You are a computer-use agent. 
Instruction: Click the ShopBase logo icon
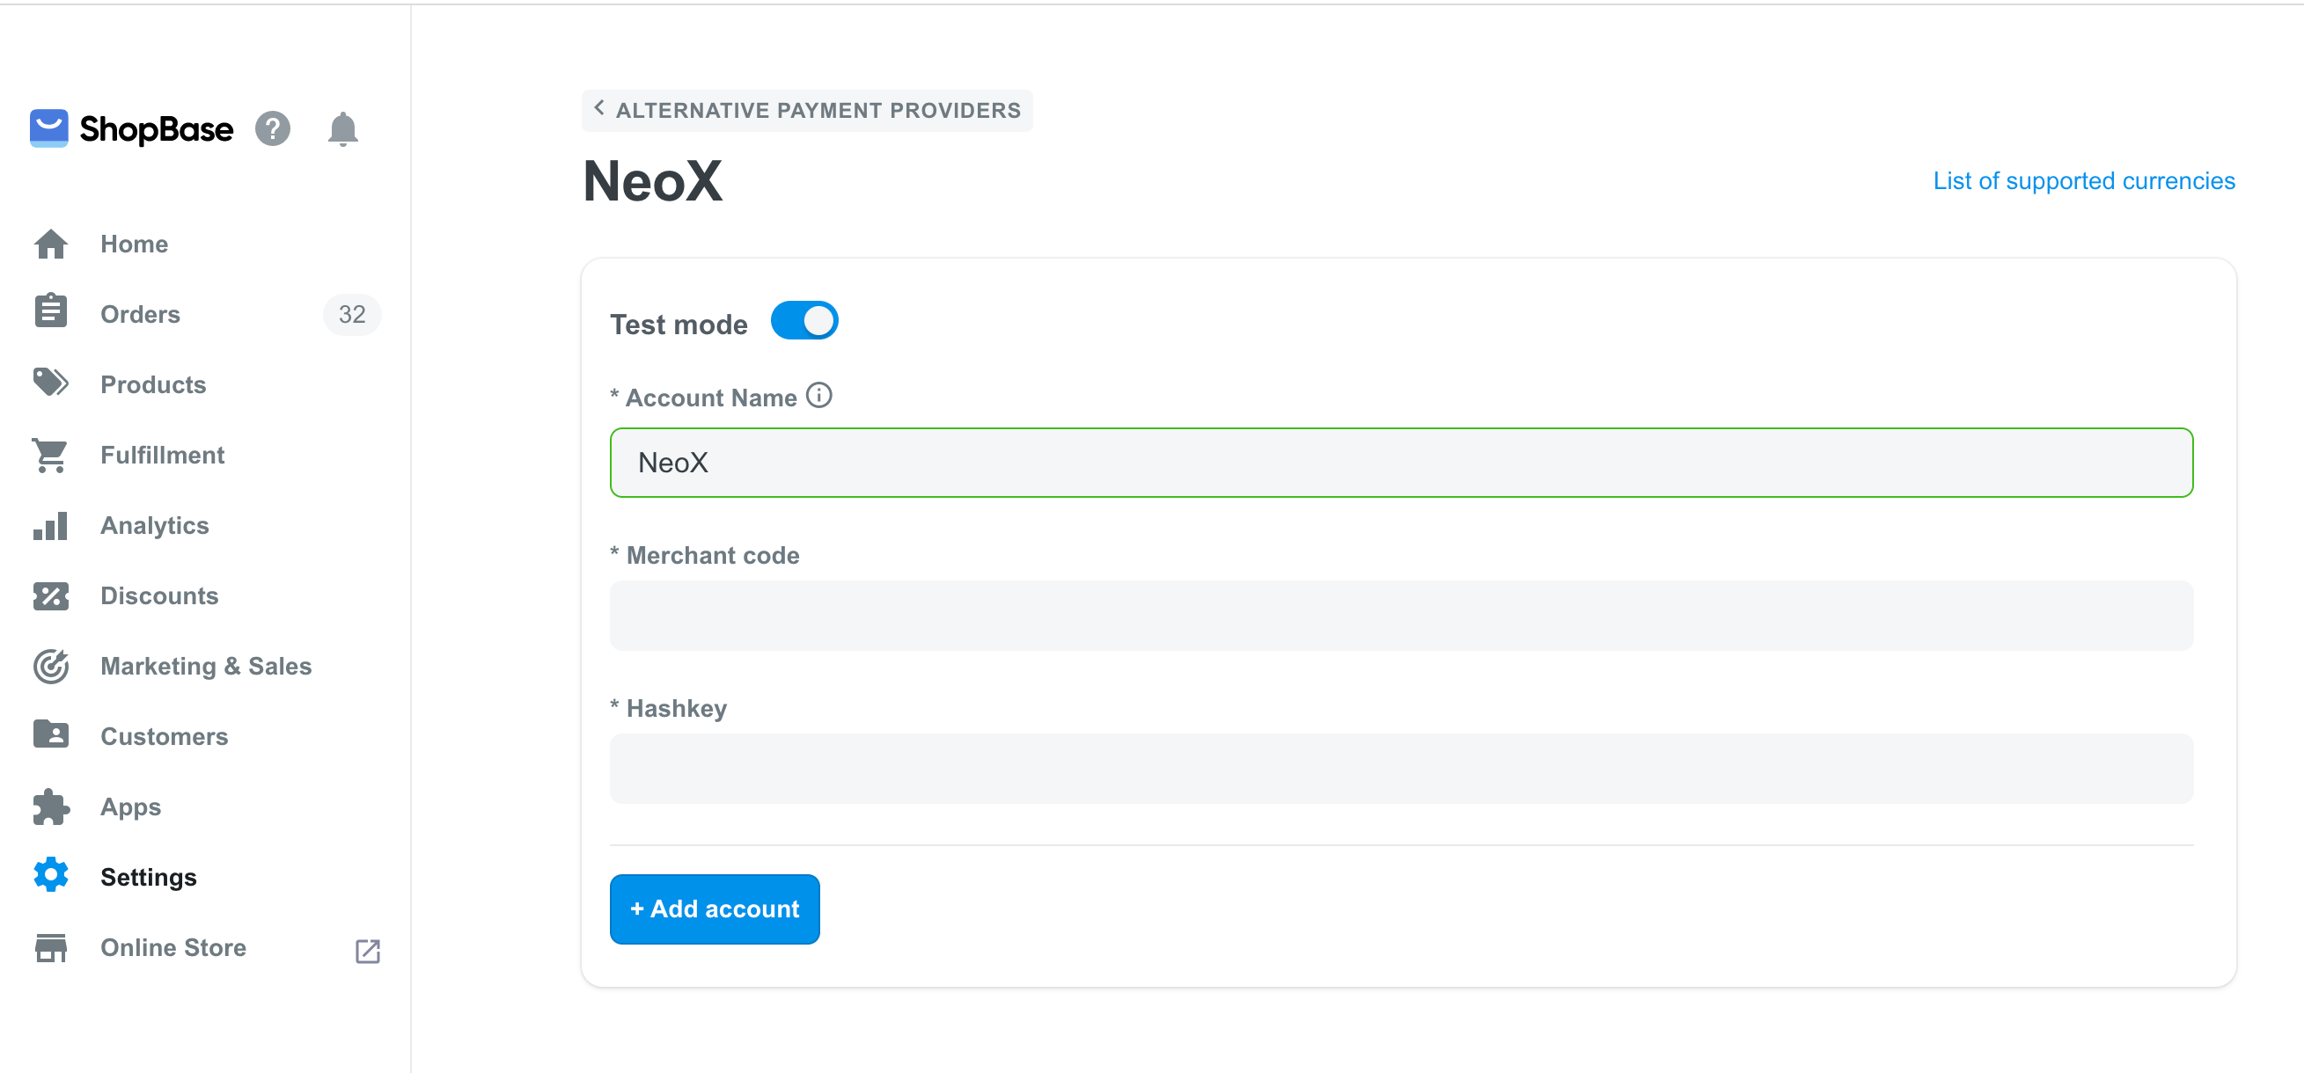49,129
